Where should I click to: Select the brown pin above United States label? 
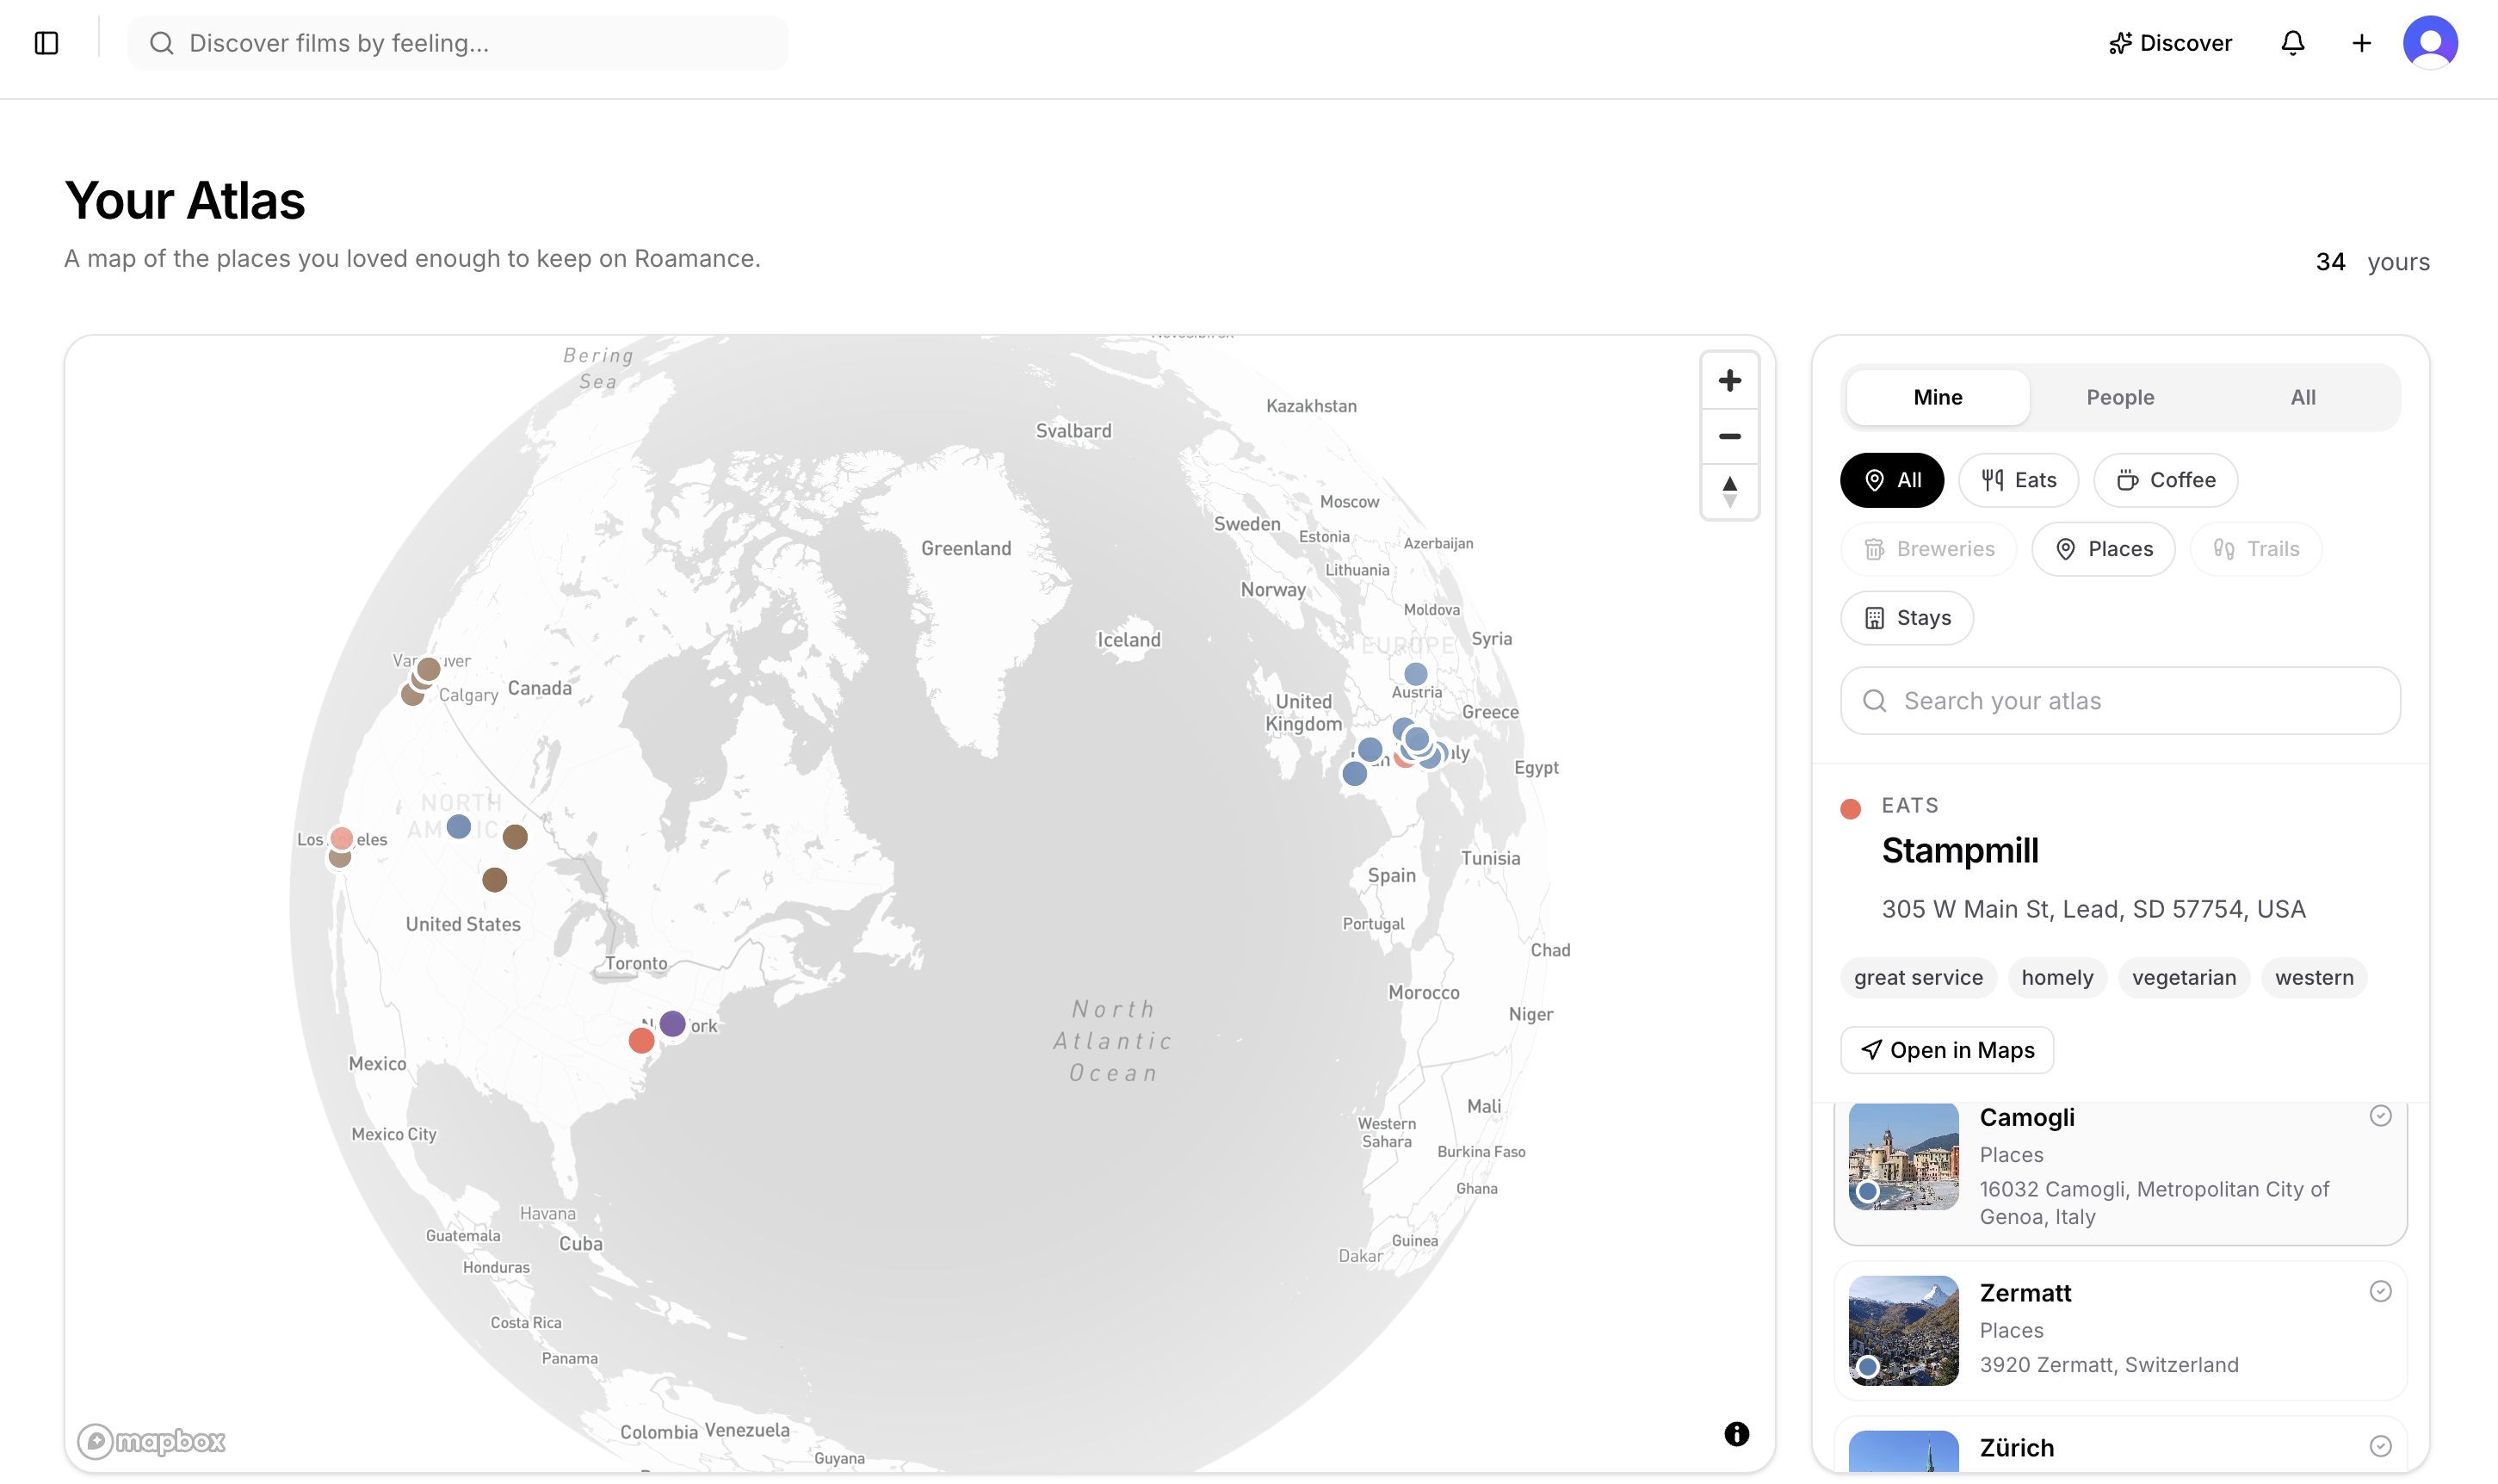(494, 880)
